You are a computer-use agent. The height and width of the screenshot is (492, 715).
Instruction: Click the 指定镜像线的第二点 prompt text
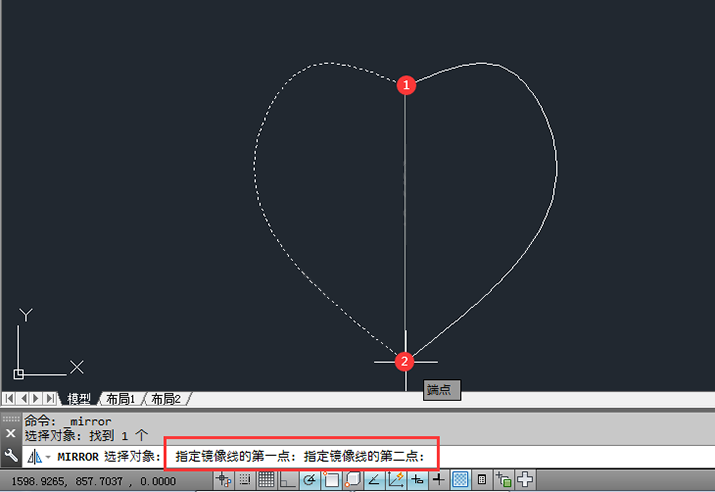coord(364,456)
